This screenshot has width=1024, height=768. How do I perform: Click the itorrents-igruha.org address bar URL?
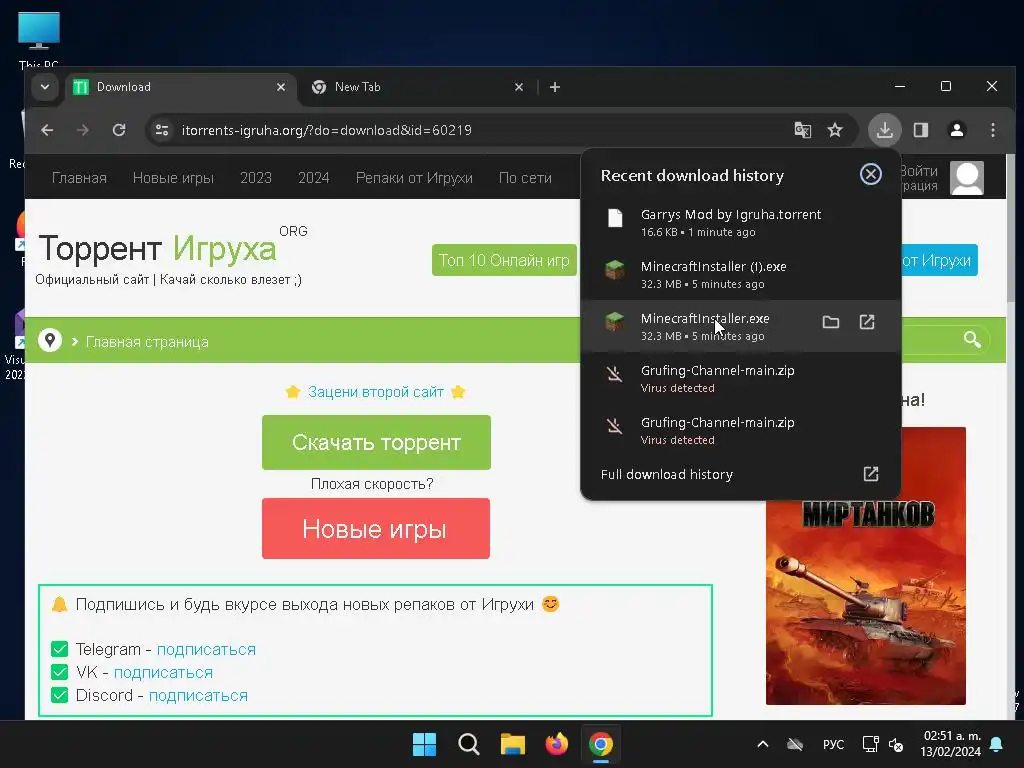coord(327,130)
